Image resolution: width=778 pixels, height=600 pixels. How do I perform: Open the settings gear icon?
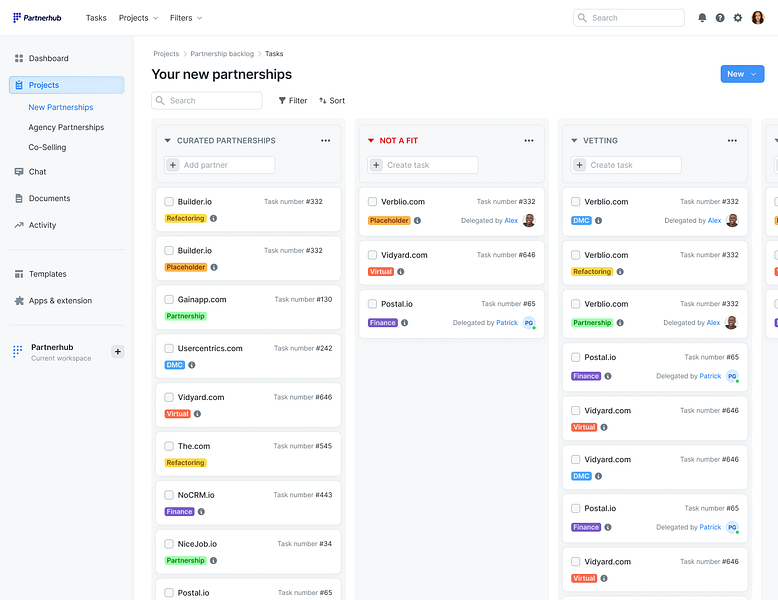tap(738, 18)
